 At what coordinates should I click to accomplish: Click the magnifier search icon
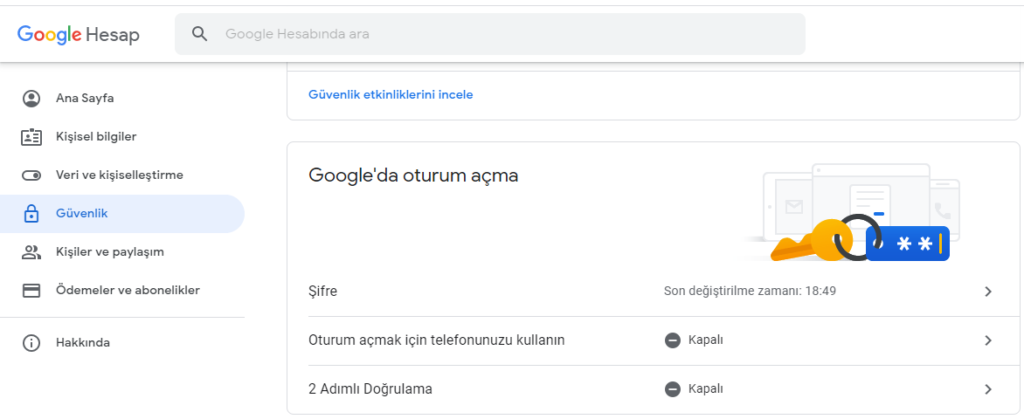pyautogui.click(x=200, y=34)
